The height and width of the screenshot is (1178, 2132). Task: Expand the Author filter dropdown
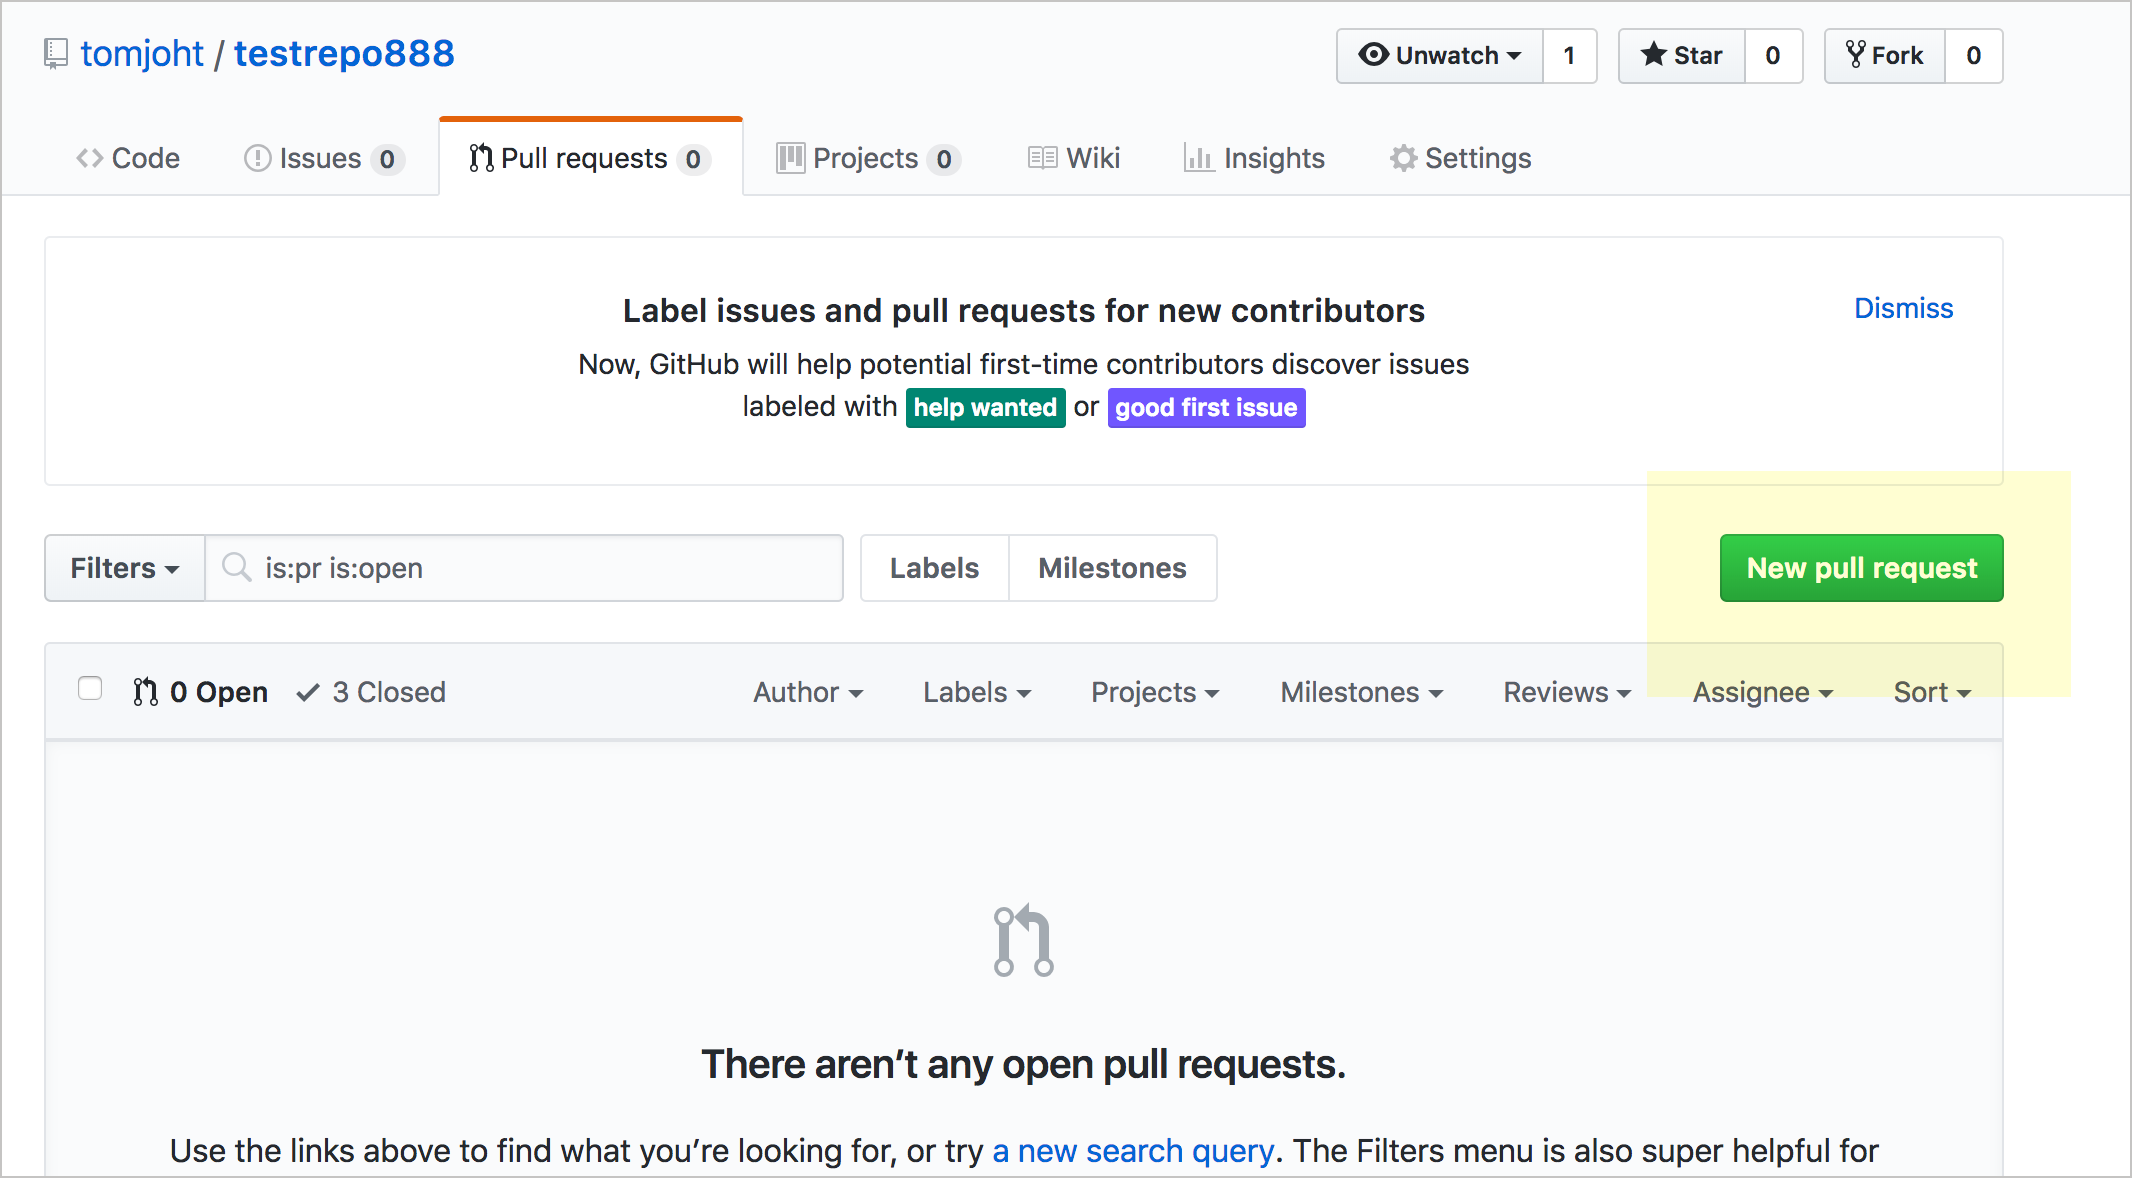(803, 691)
